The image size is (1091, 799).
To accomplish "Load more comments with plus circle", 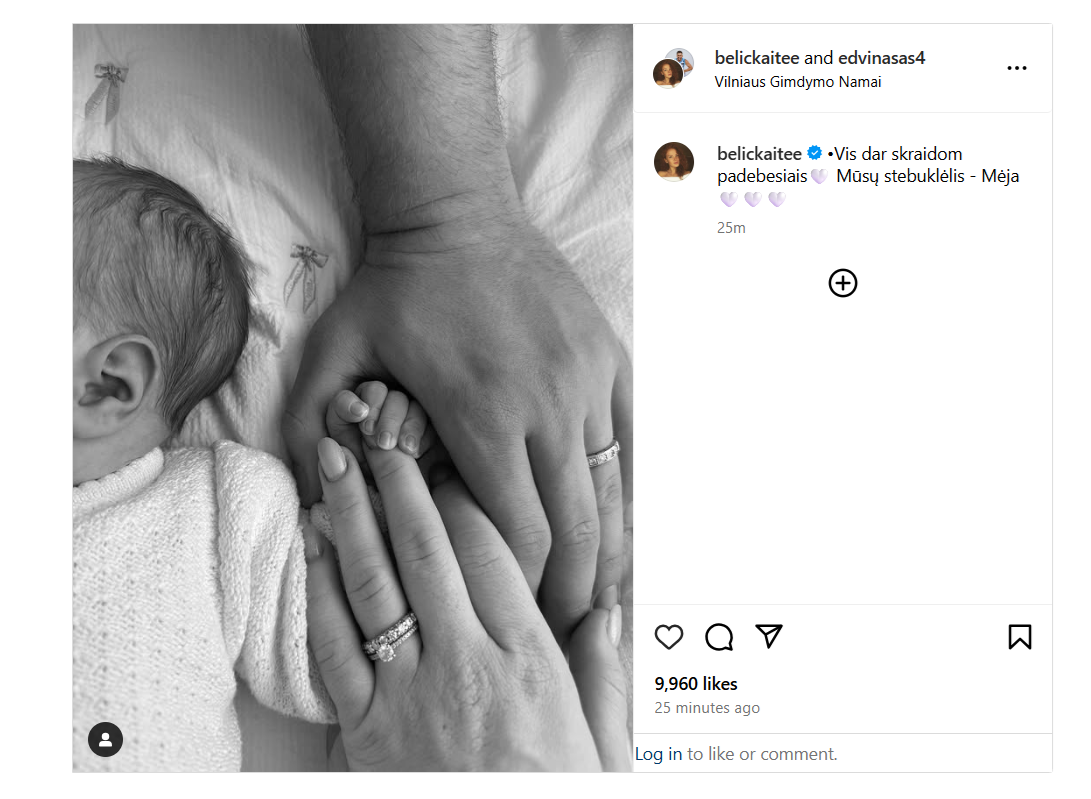I will coord(843,283).
